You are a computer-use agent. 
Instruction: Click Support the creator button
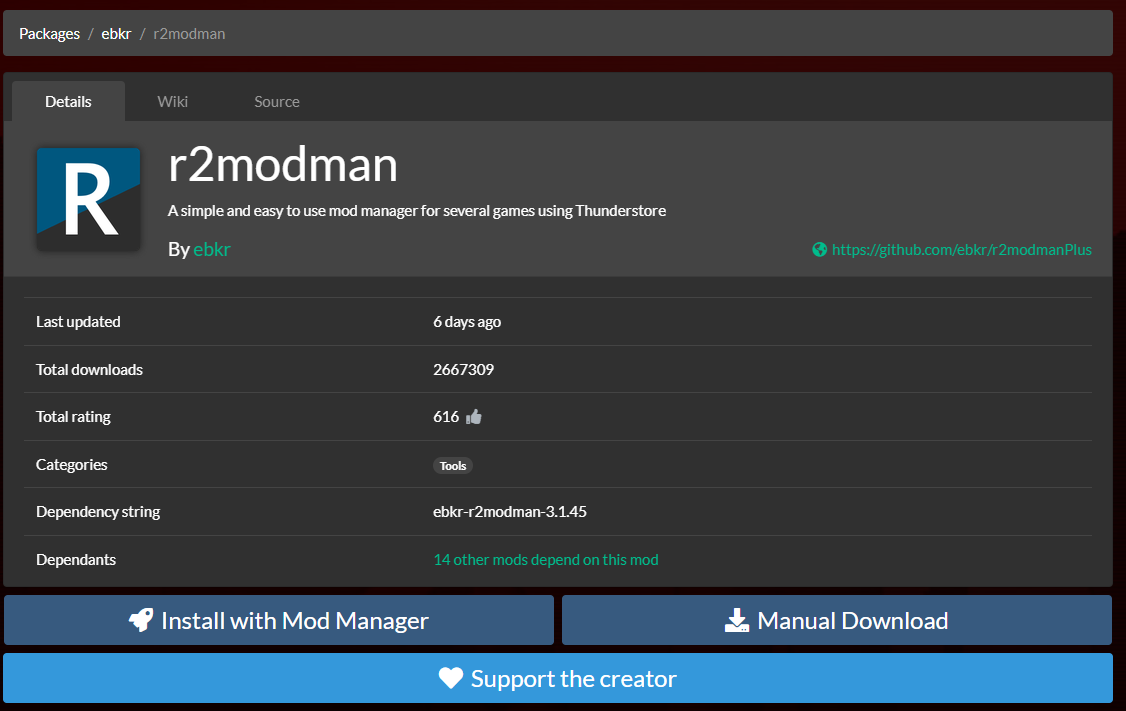[558, 678]
